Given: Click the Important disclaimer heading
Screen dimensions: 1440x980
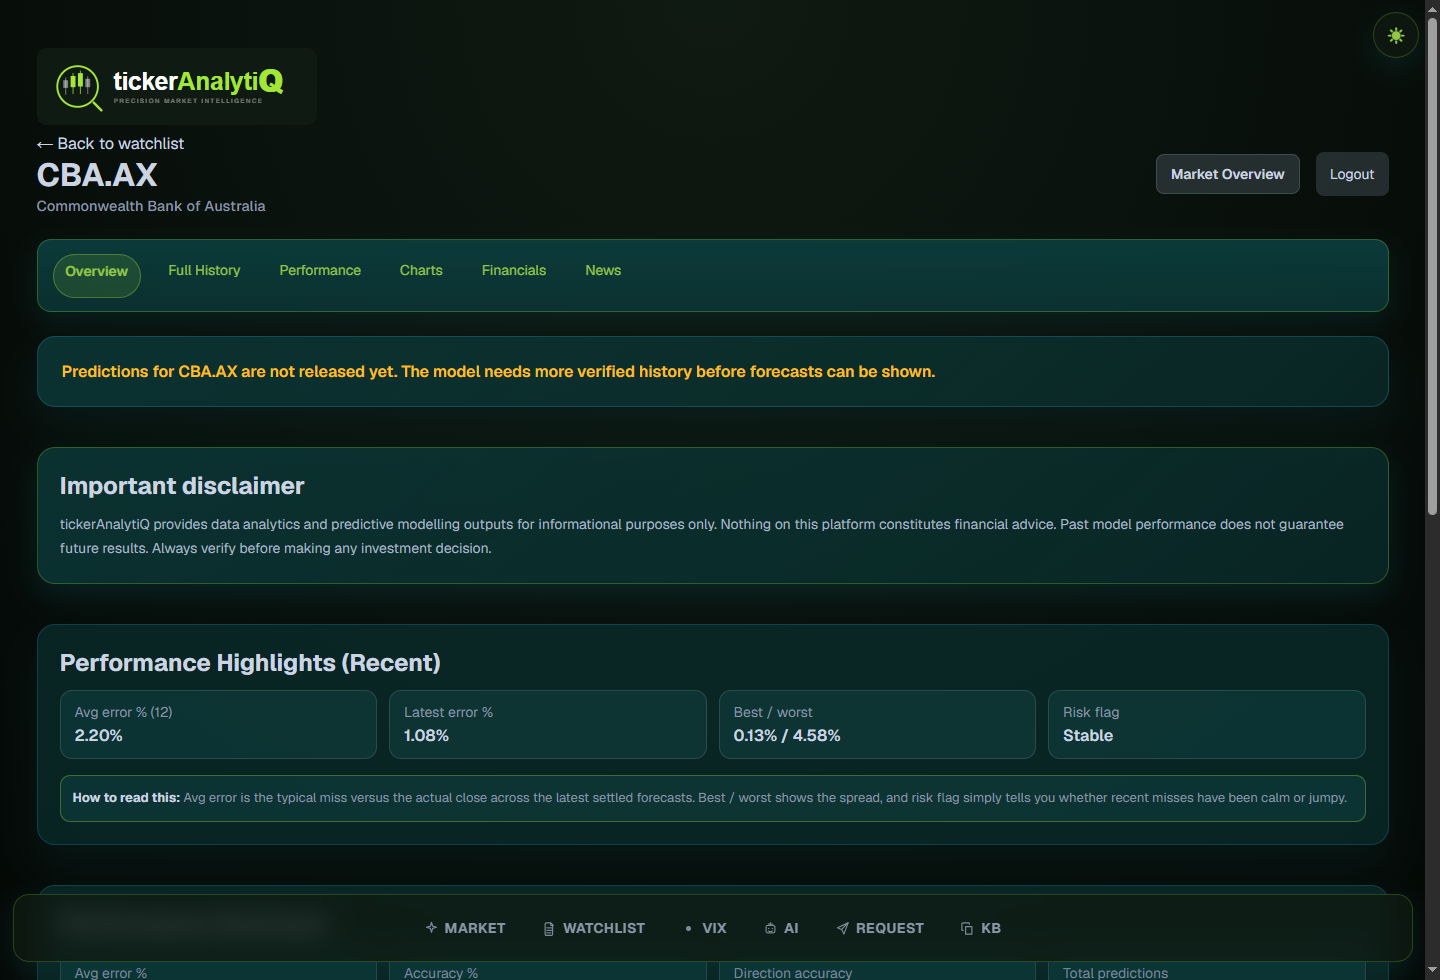Looking at the screenshot, I should [x=182, y=486].
